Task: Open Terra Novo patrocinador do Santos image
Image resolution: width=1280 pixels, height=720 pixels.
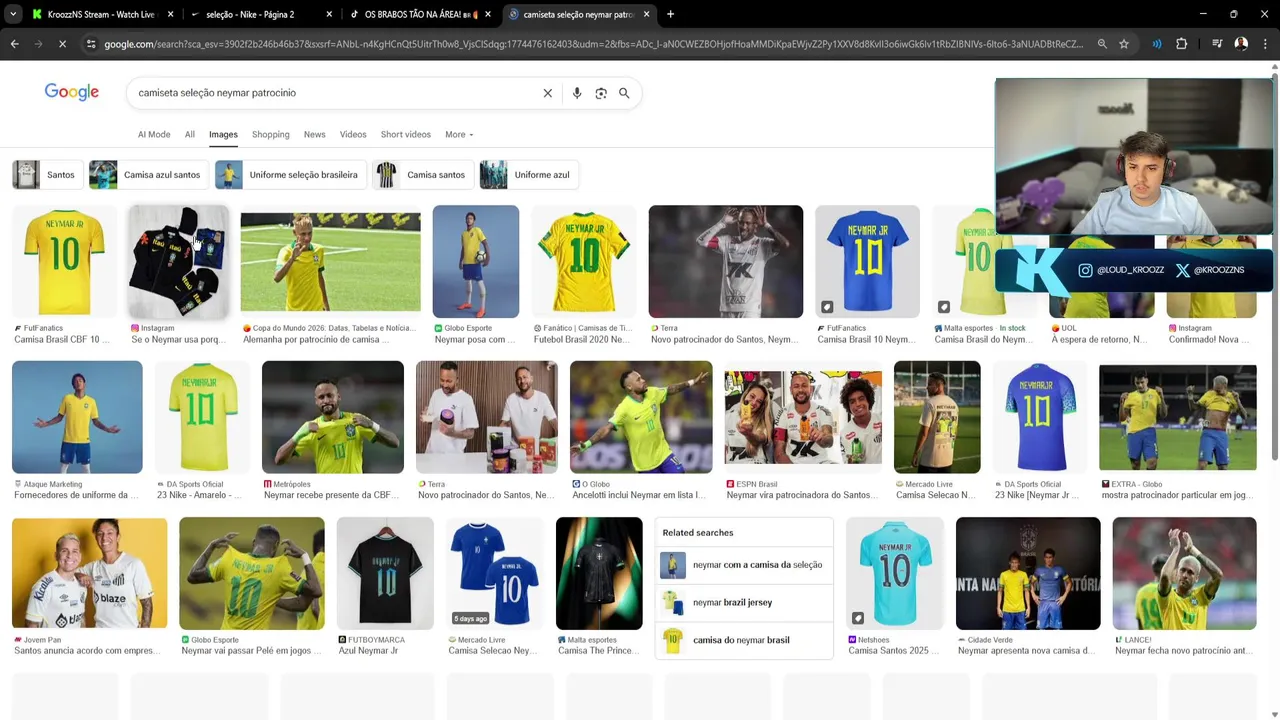Action: [726, 261]
